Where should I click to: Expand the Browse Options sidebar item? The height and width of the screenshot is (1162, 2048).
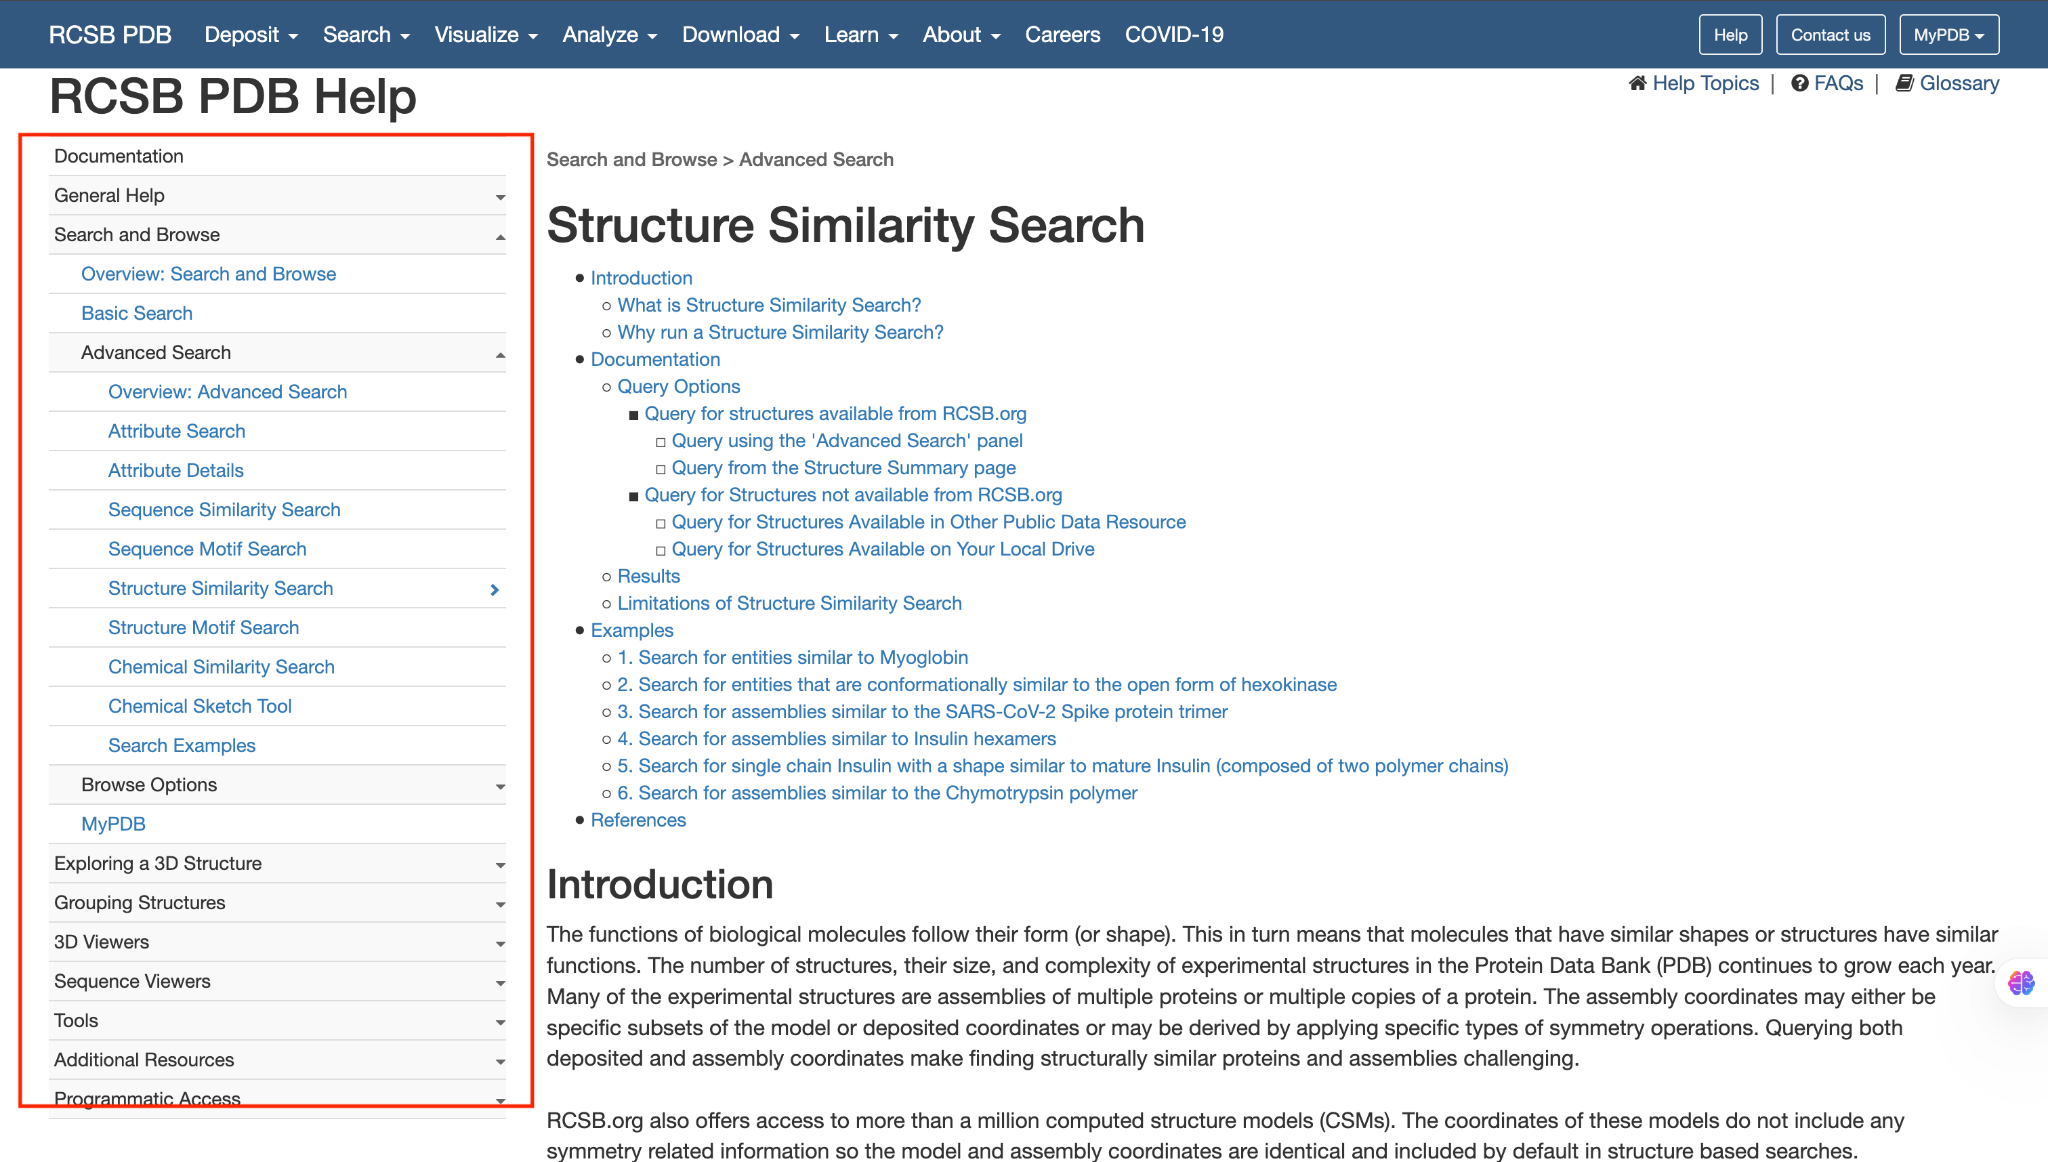(x=499, y=786)
